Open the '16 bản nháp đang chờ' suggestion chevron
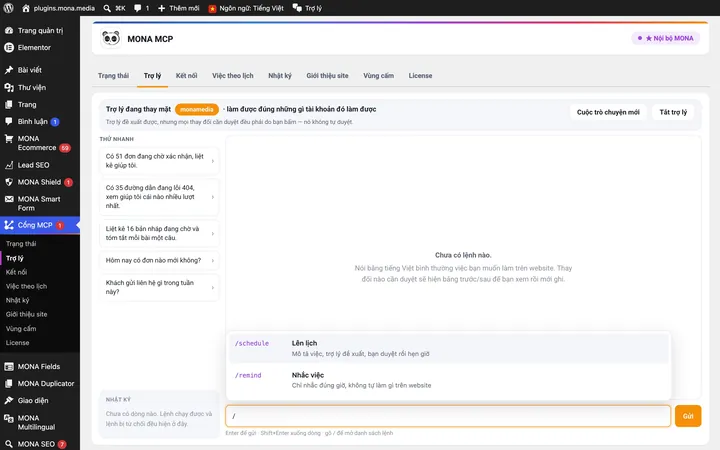Viewport: 720px width, 450px height. coord(213,234)
